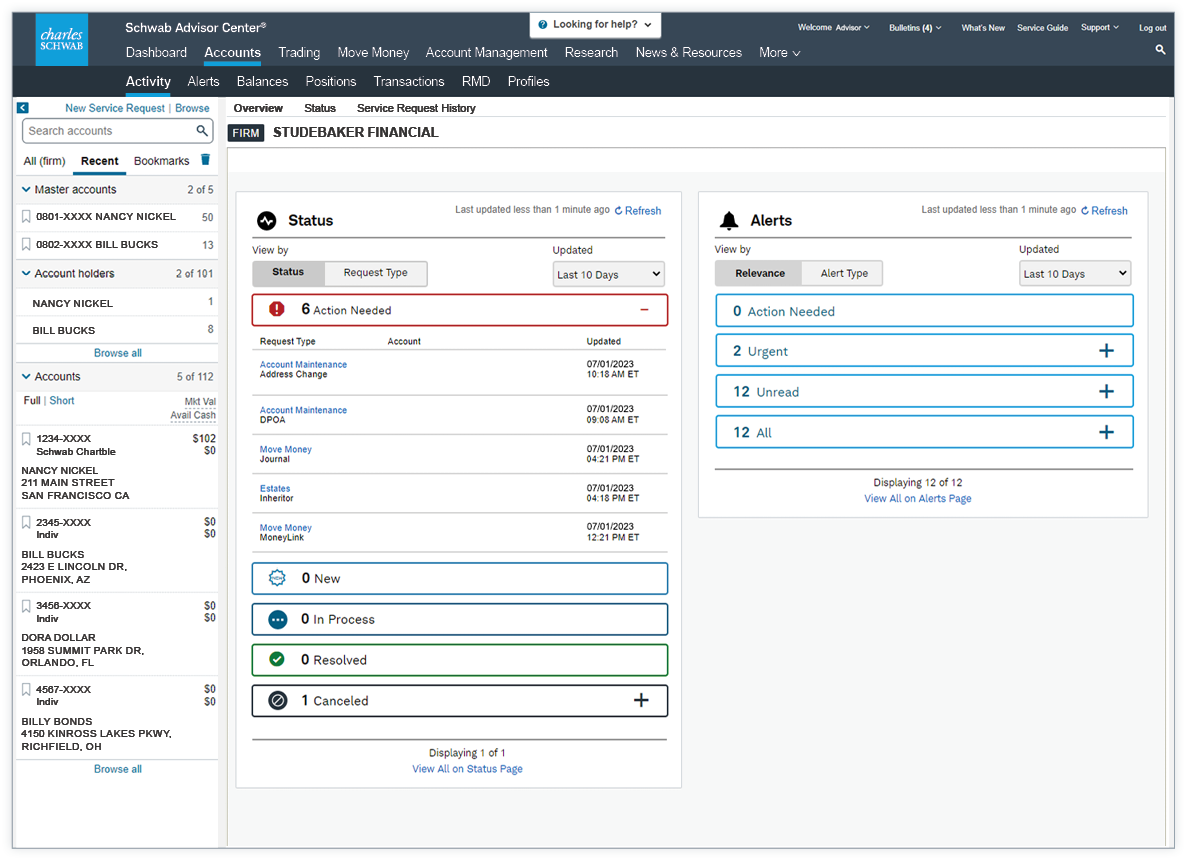
Task: Click New Service Request link
Action: pos(114,108)
